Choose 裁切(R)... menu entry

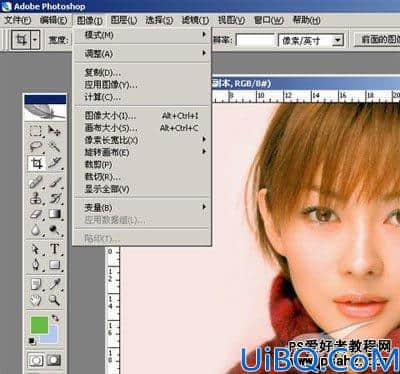pyautogui.click(x=142, y=177)
